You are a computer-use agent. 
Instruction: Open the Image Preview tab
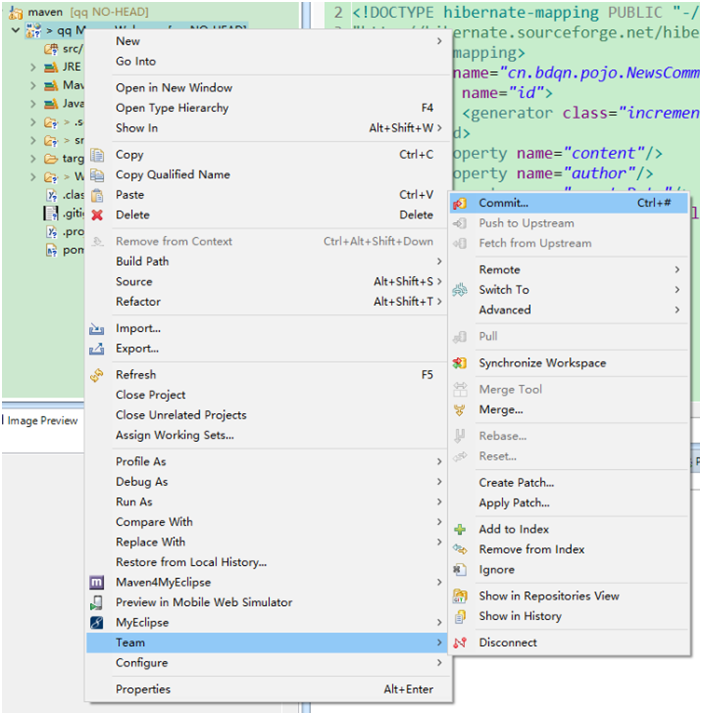pyautogui.click(x=42, y=421)
